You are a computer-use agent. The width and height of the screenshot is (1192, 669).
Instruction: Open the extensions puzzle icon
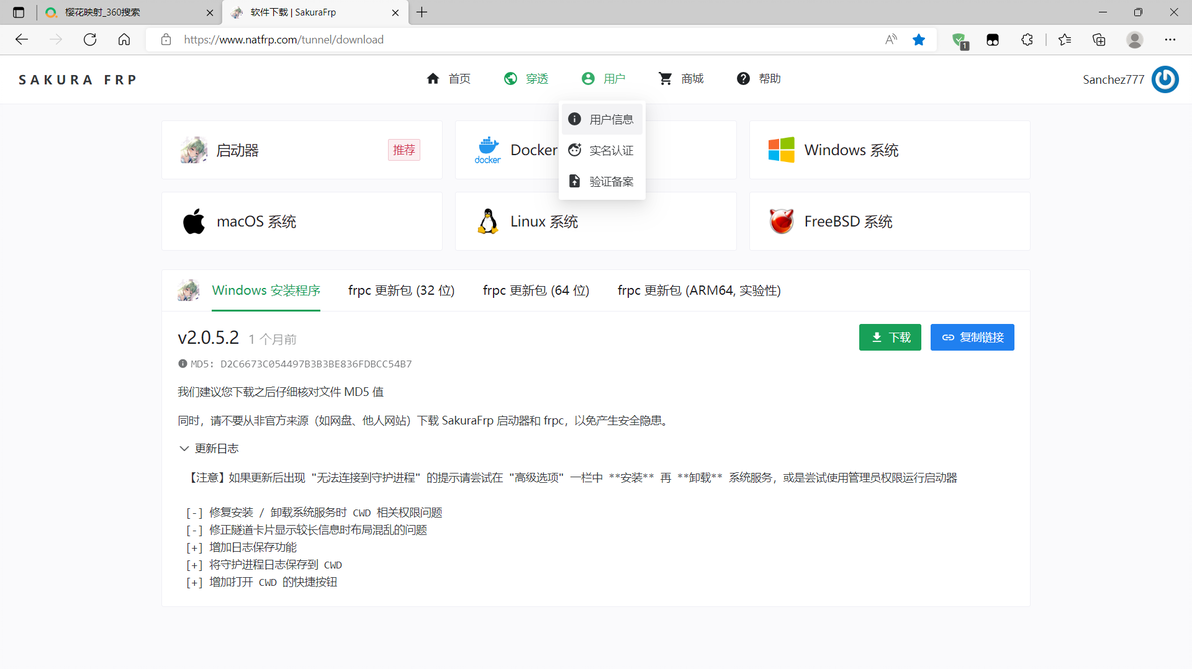pyautogui.click(x=1027, y=40)
